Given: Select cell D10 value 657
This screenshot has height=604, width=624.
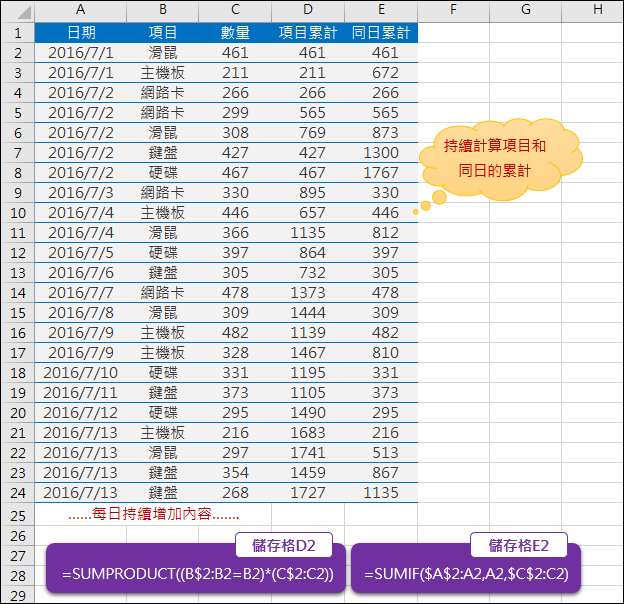Looking at the screenshot, I should (x=308, y=213).
